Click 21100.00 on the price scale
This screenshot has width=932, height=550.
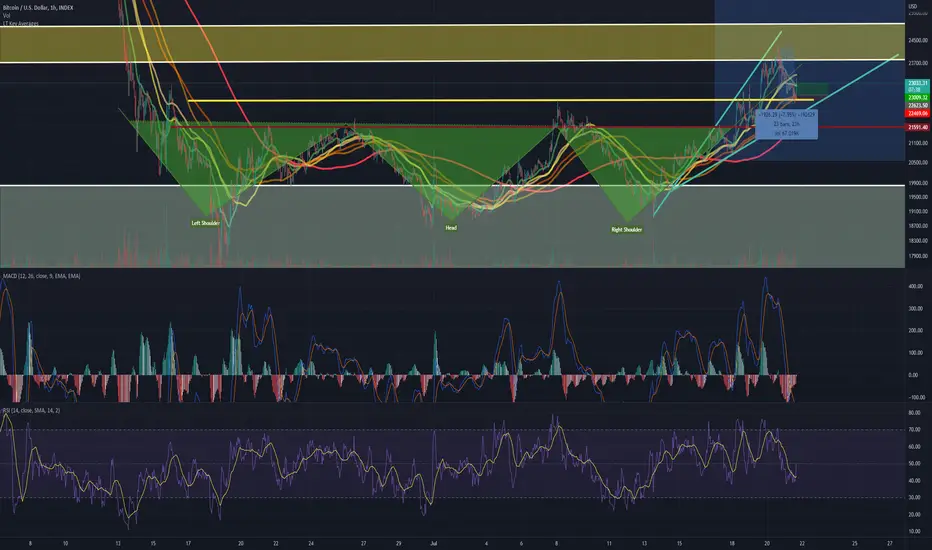tap(917, 143)
